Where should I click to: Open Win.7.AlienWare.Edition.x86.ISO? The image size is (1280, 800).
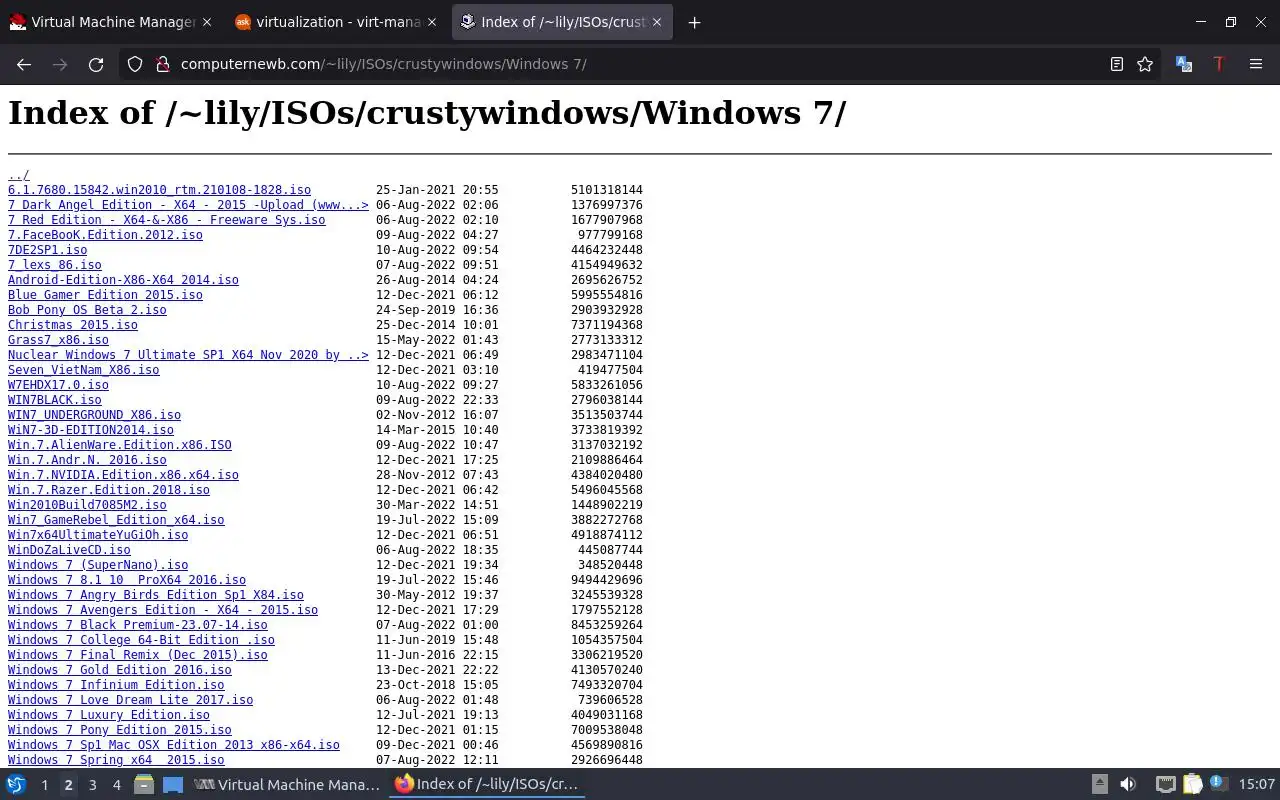pos(120,445)
